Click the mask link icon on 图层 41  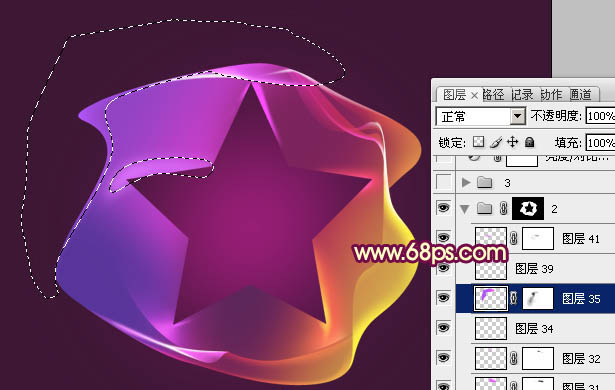coord(513,238)
